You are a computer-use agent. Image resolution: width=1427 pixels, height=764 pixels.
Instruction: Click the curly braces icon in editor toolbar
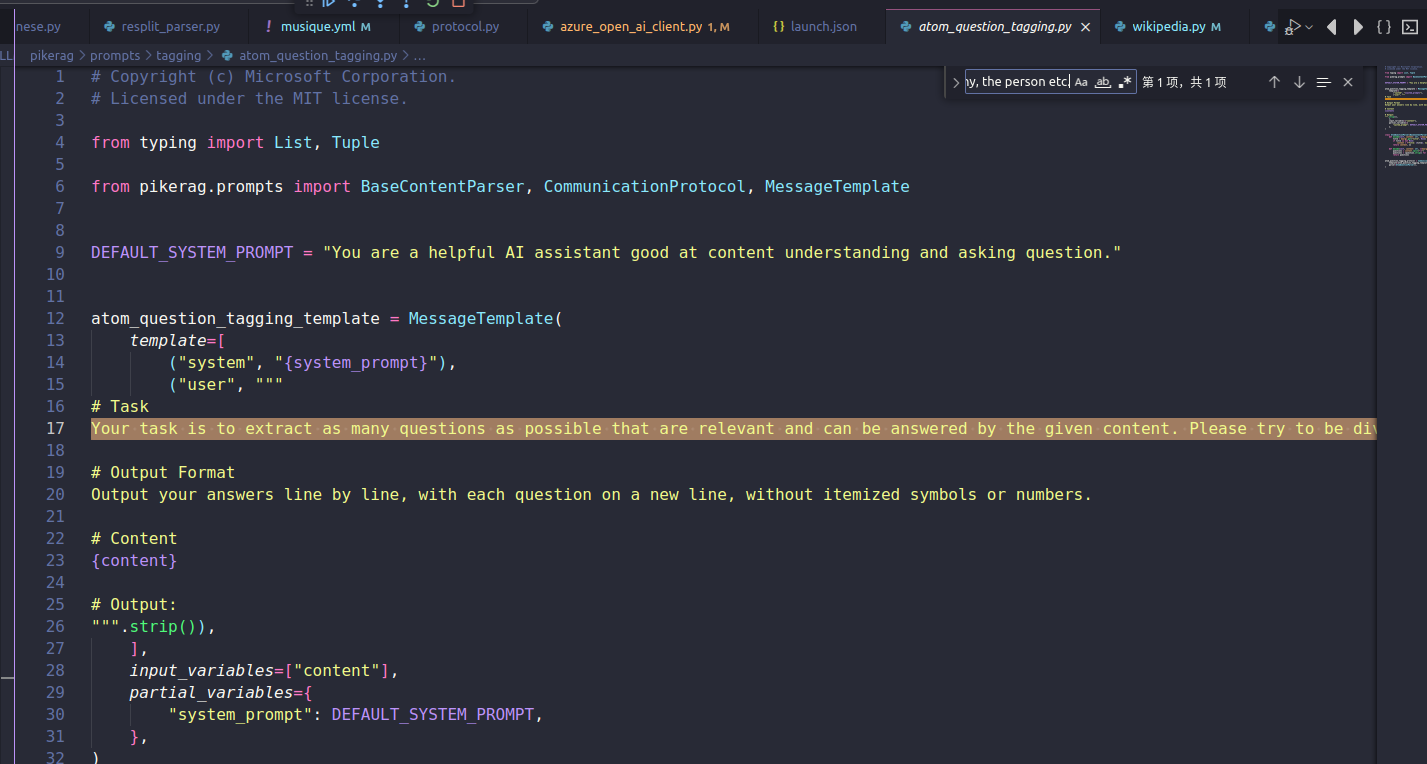(x=1384, y=27)
